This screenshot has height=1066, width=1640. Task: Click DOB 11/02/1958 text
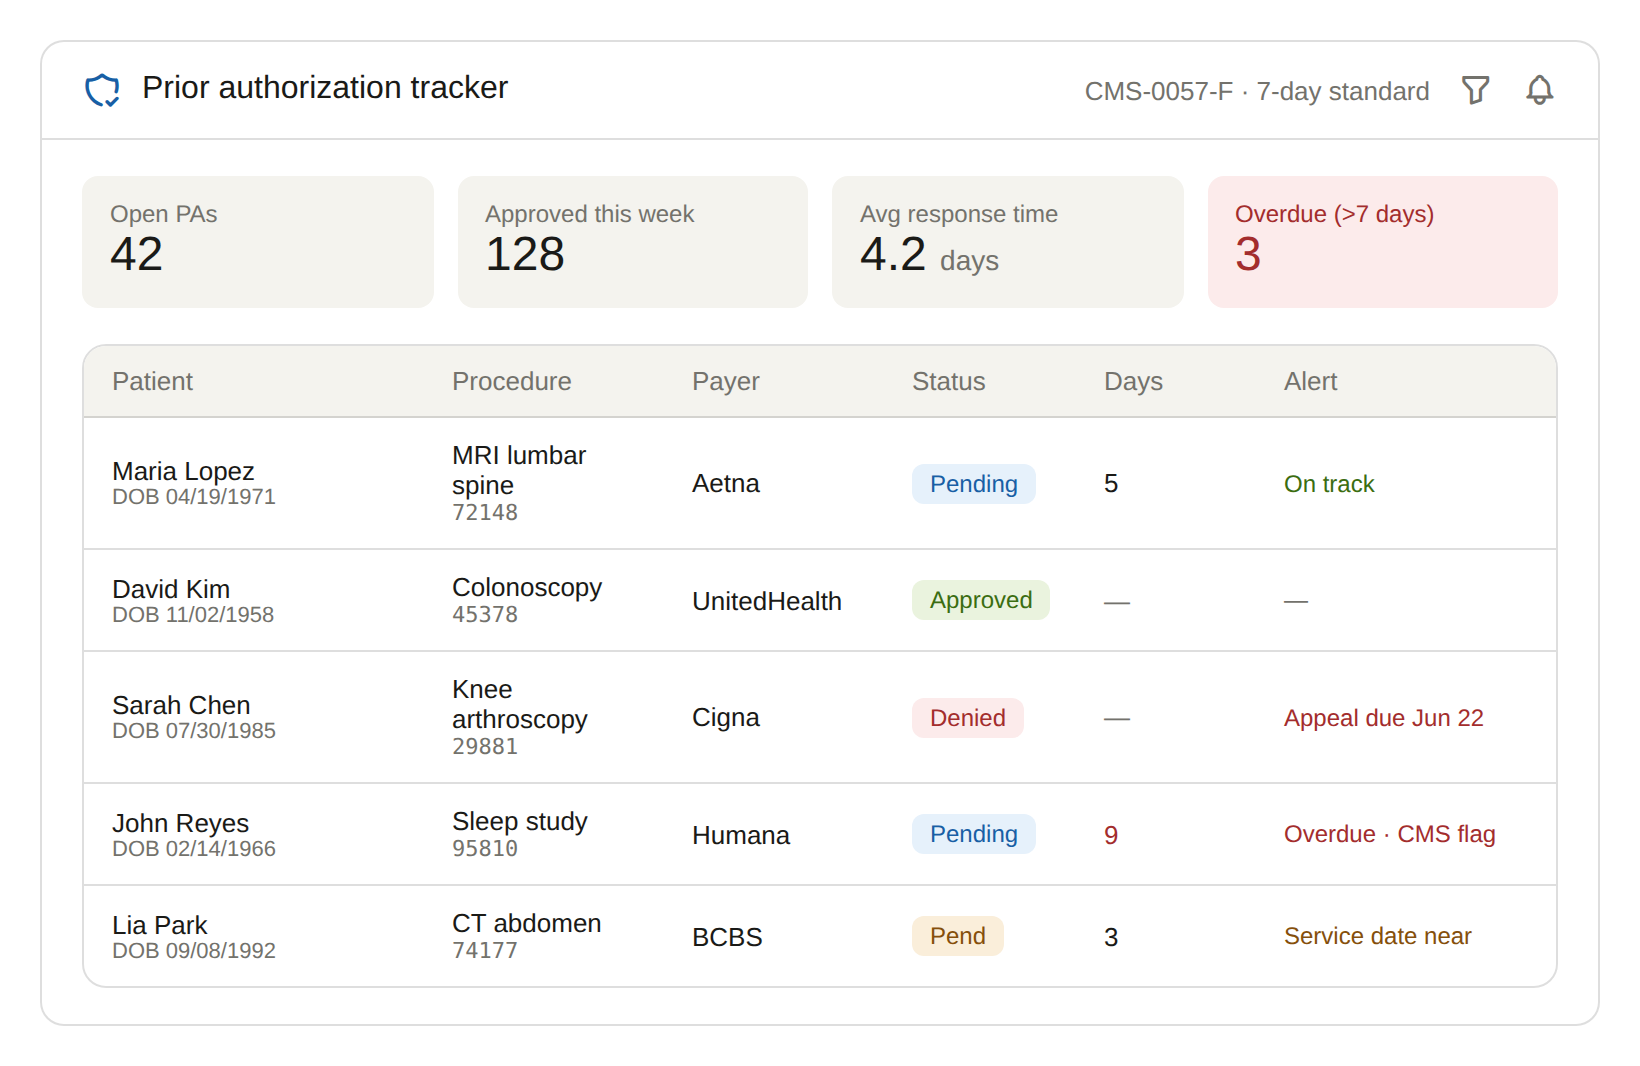click(x=193, y=615)
